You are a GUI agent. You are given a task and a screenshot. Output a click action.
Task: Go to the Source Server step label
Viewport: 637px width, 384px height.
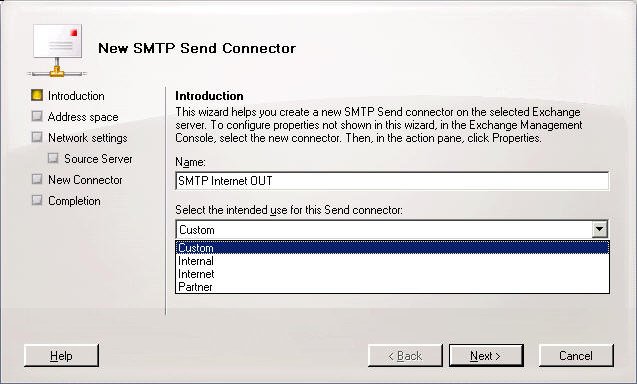click(x=98, y=159)
